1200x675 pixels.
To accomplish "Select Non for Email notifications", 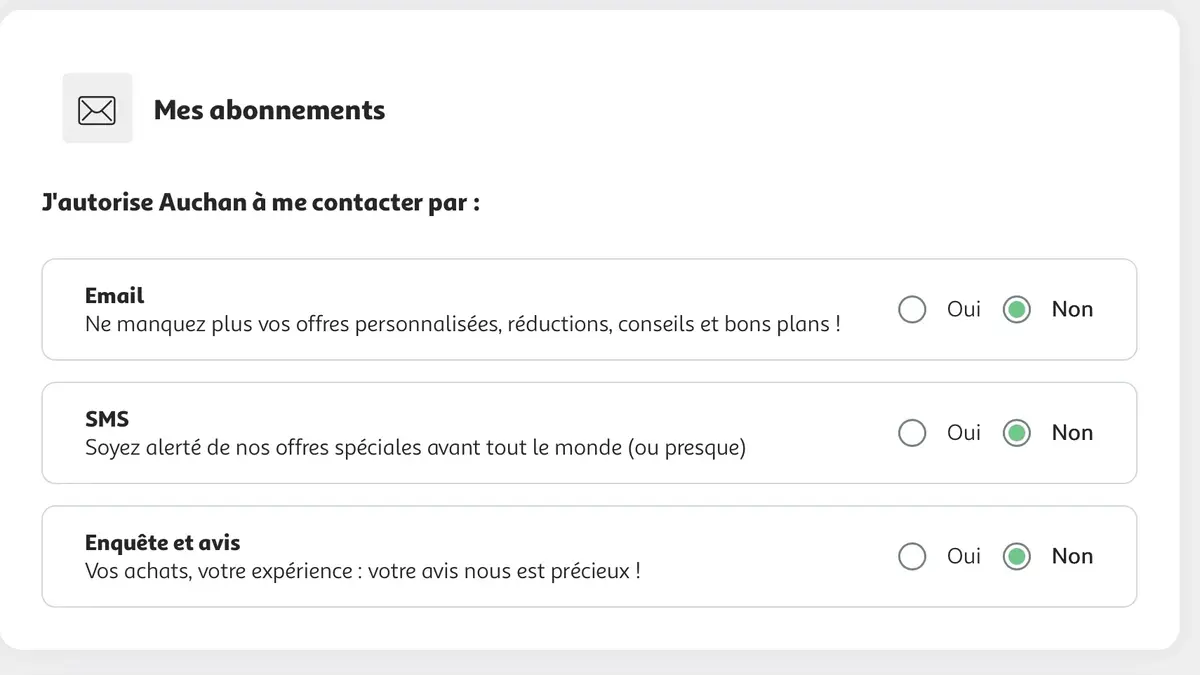I will (1016, 309).
